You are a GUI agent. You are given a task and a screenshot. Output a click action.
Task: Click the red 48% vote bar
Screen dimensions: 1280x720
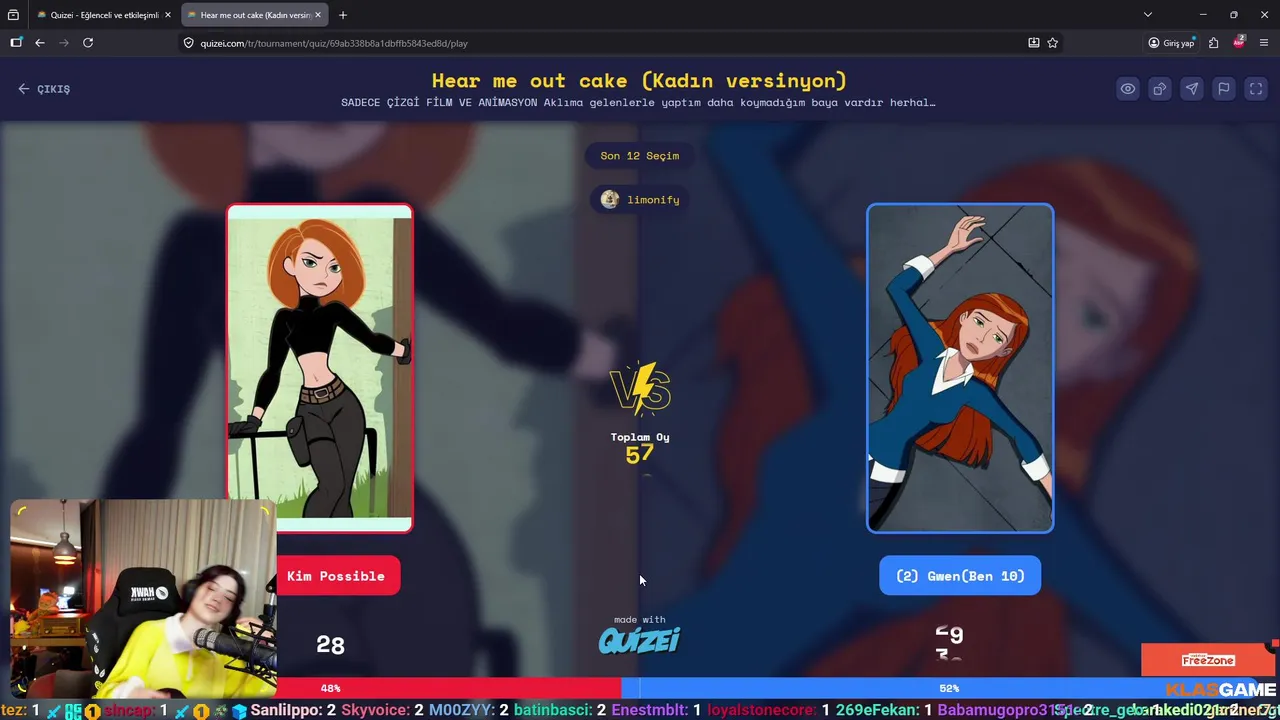449,688
